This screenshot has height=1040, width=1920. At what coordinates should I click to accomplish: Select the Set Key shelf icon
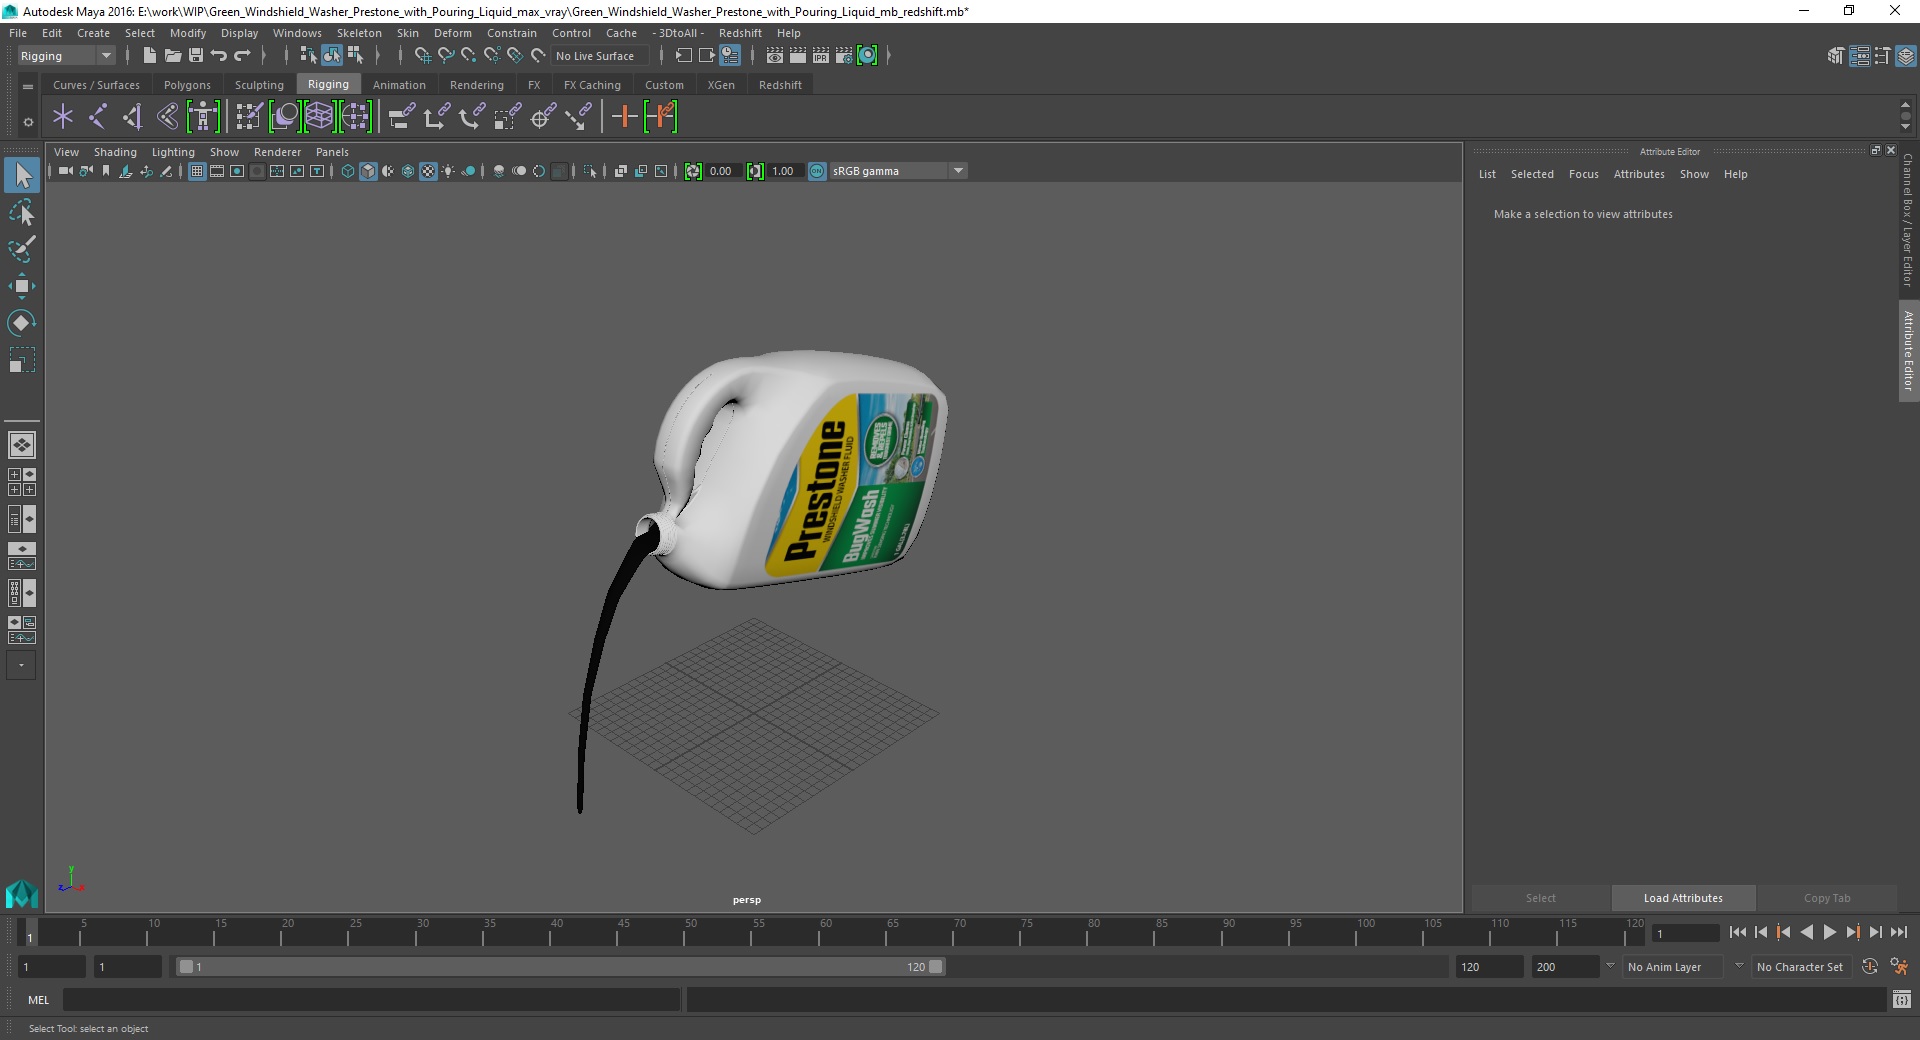tap(625, 117)
